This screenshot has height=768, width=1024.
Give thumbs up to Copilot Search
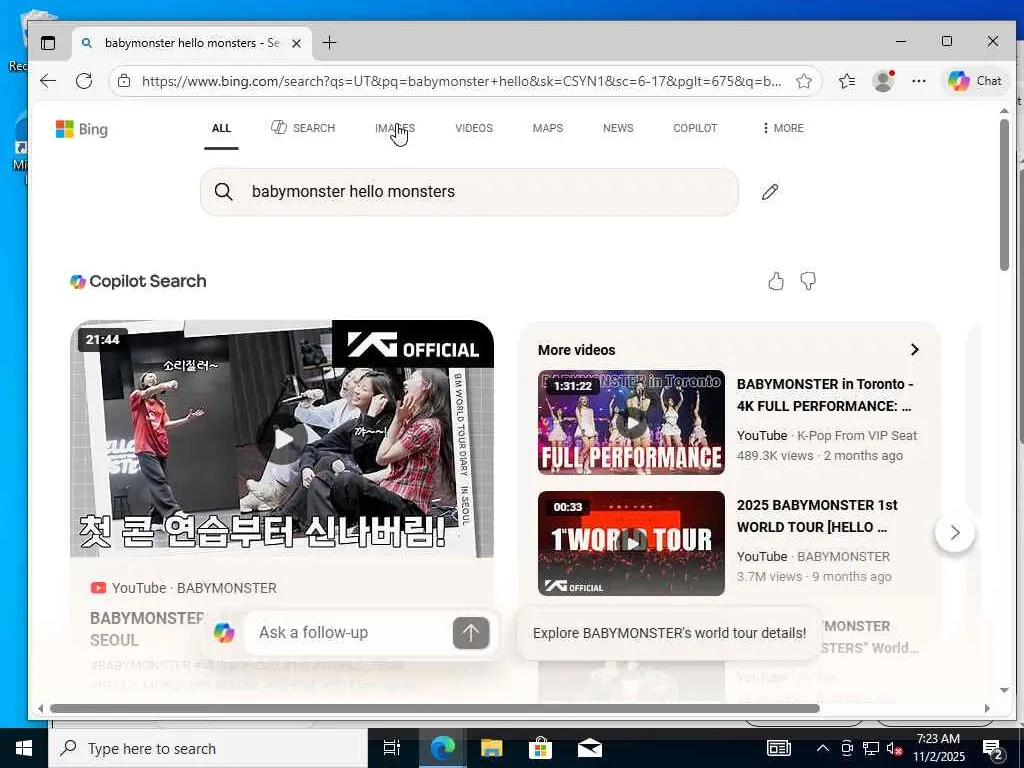(775, 281)
